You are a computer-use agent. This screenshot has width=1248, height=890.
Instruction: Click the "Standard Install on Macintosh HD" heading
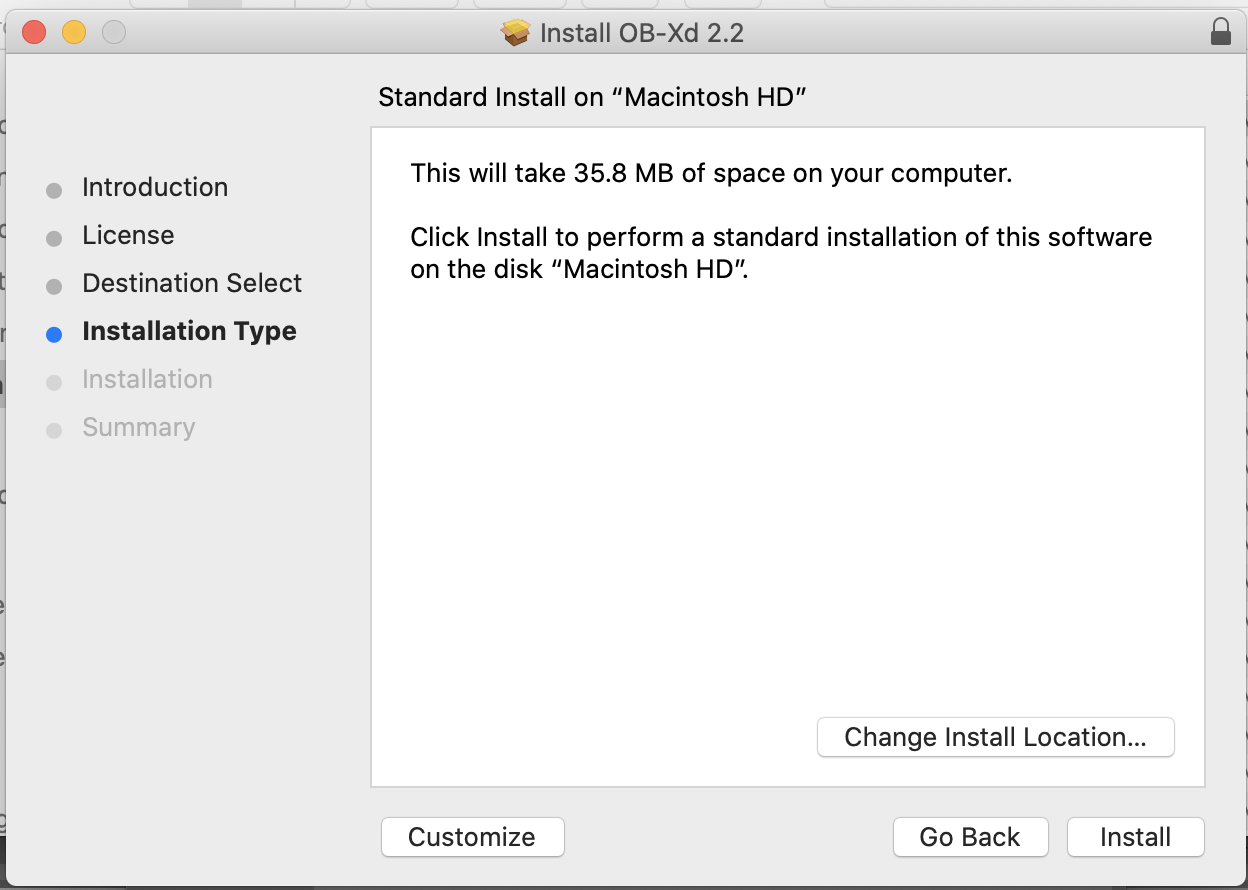point(593,97)
